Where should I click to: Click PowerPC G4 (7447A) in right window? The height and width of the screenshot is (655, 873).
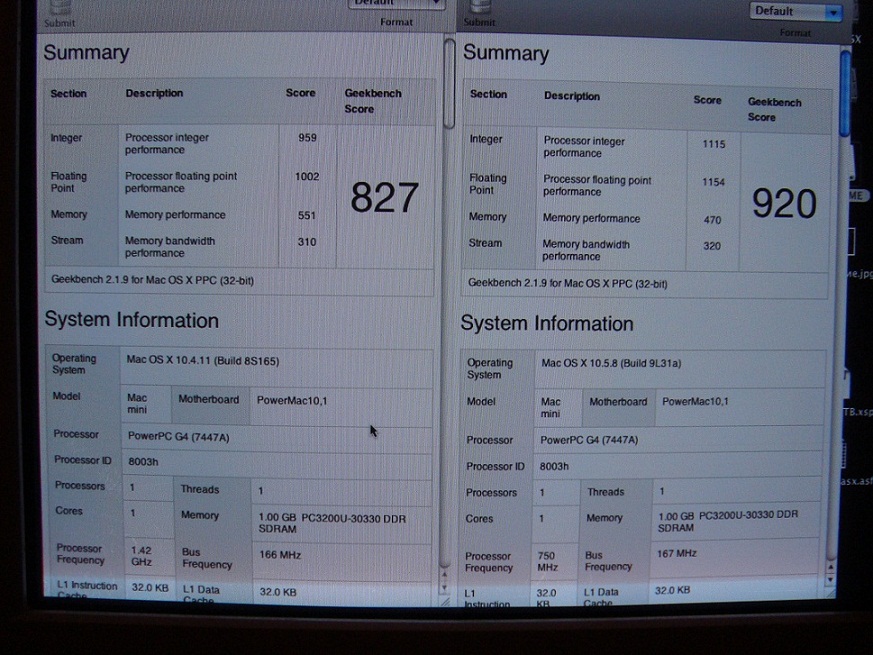tap(588, 440)
